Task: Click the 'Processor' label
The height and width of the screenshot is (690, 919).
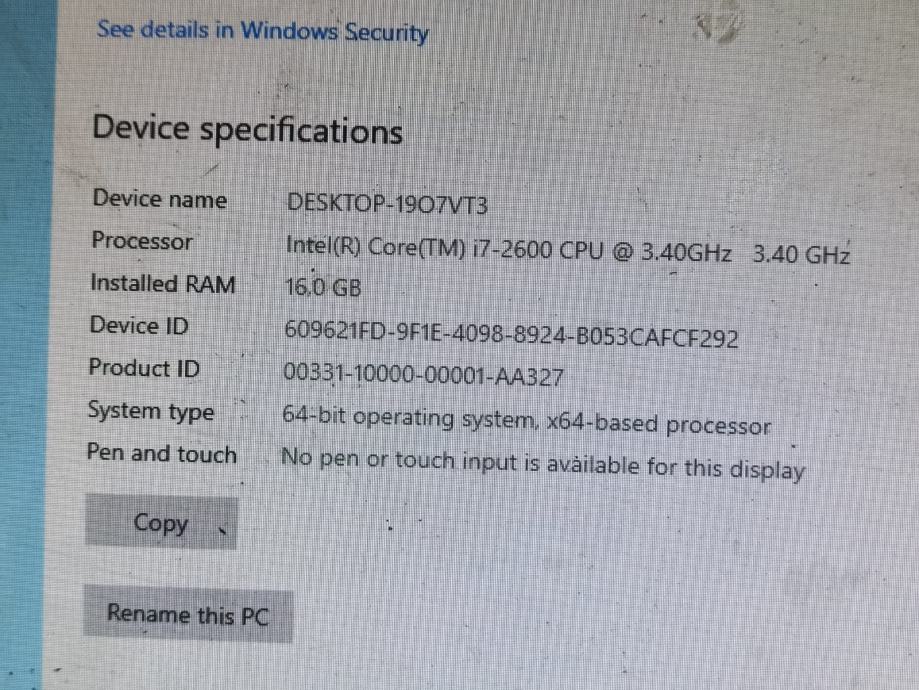Action: tap(142, 241)
